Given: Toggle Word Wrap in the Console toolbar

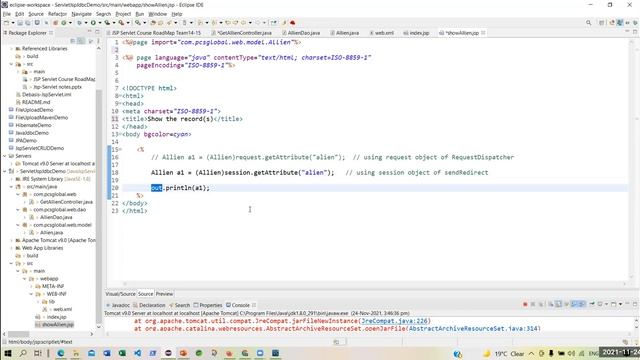Looking at the screenshot, I should pos(567,304).
